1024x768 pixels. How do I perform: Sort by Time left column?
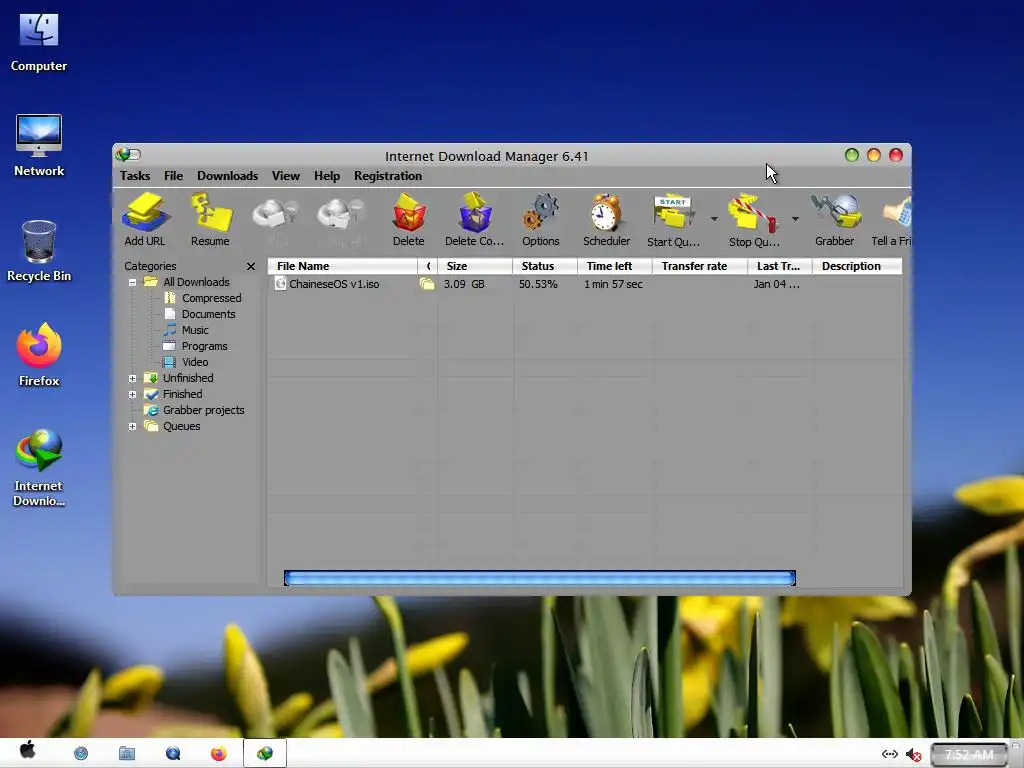pyautogui.click(x=615, y=266)
